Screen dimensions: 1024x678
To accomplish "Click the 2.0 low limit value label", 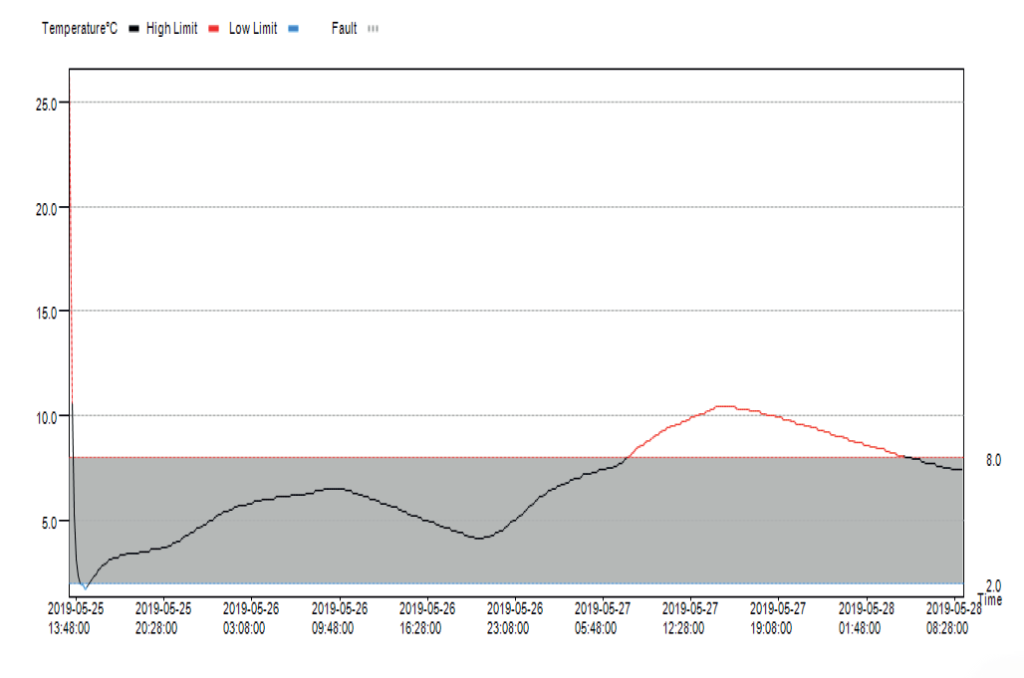I will [x=993, y=586].
